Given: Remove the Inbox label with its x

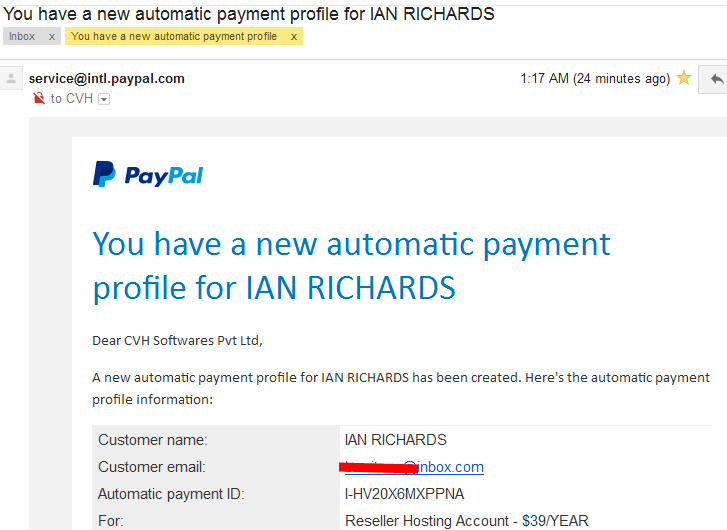Looking at the screenshot, I should [52, 37].
